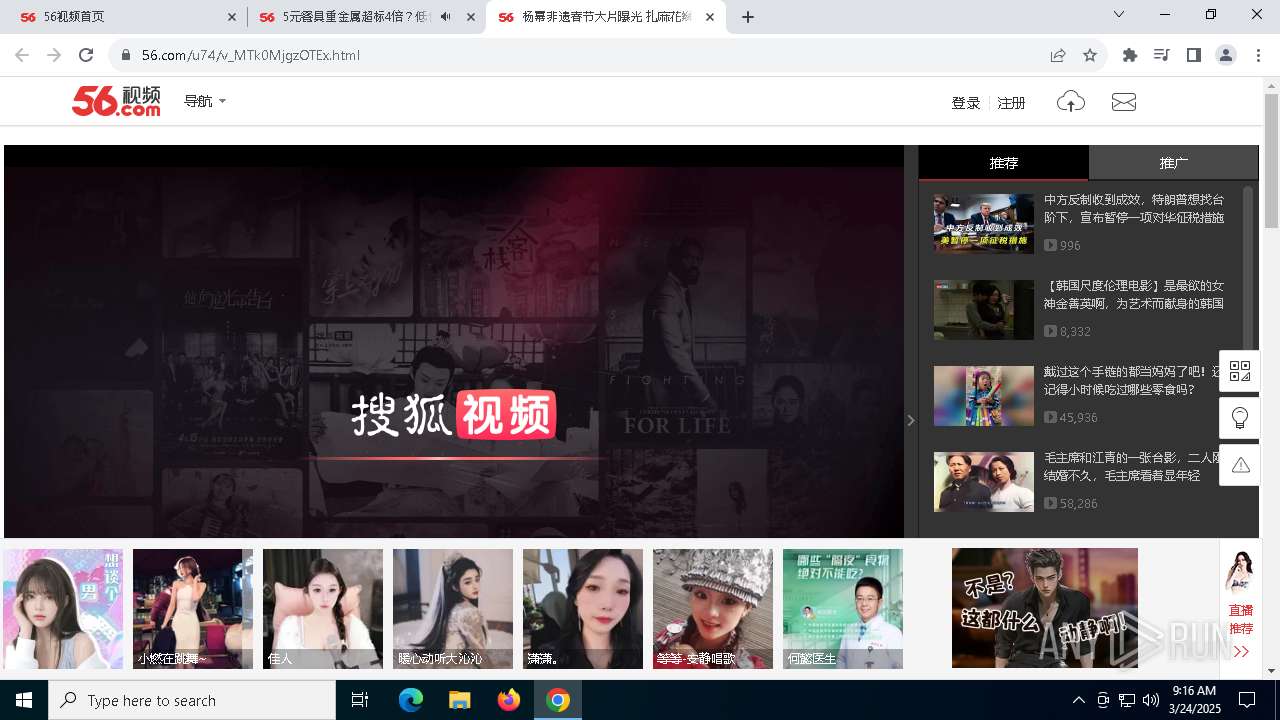Reload the page with refresh icon
Image resolution: width=1280 pixels, height=720 pixels.
tap(86, 55)
